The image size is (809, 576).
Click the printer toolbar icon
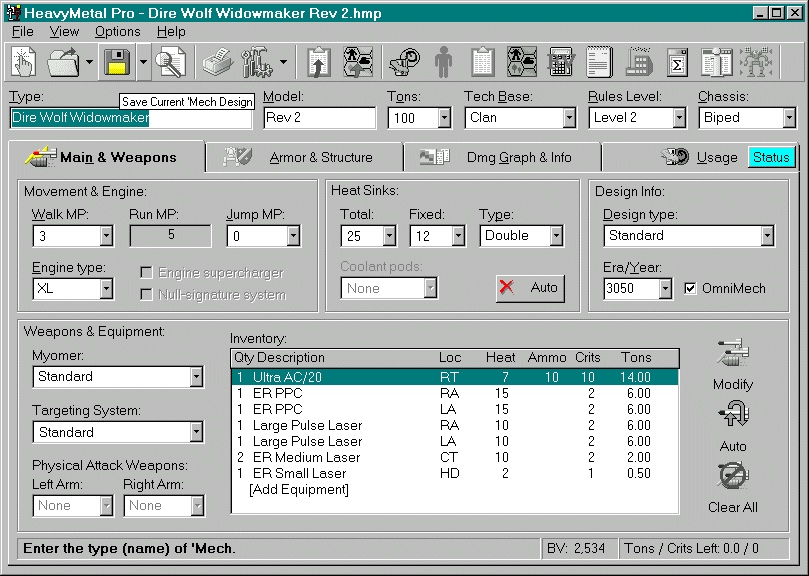click(218, 62)
